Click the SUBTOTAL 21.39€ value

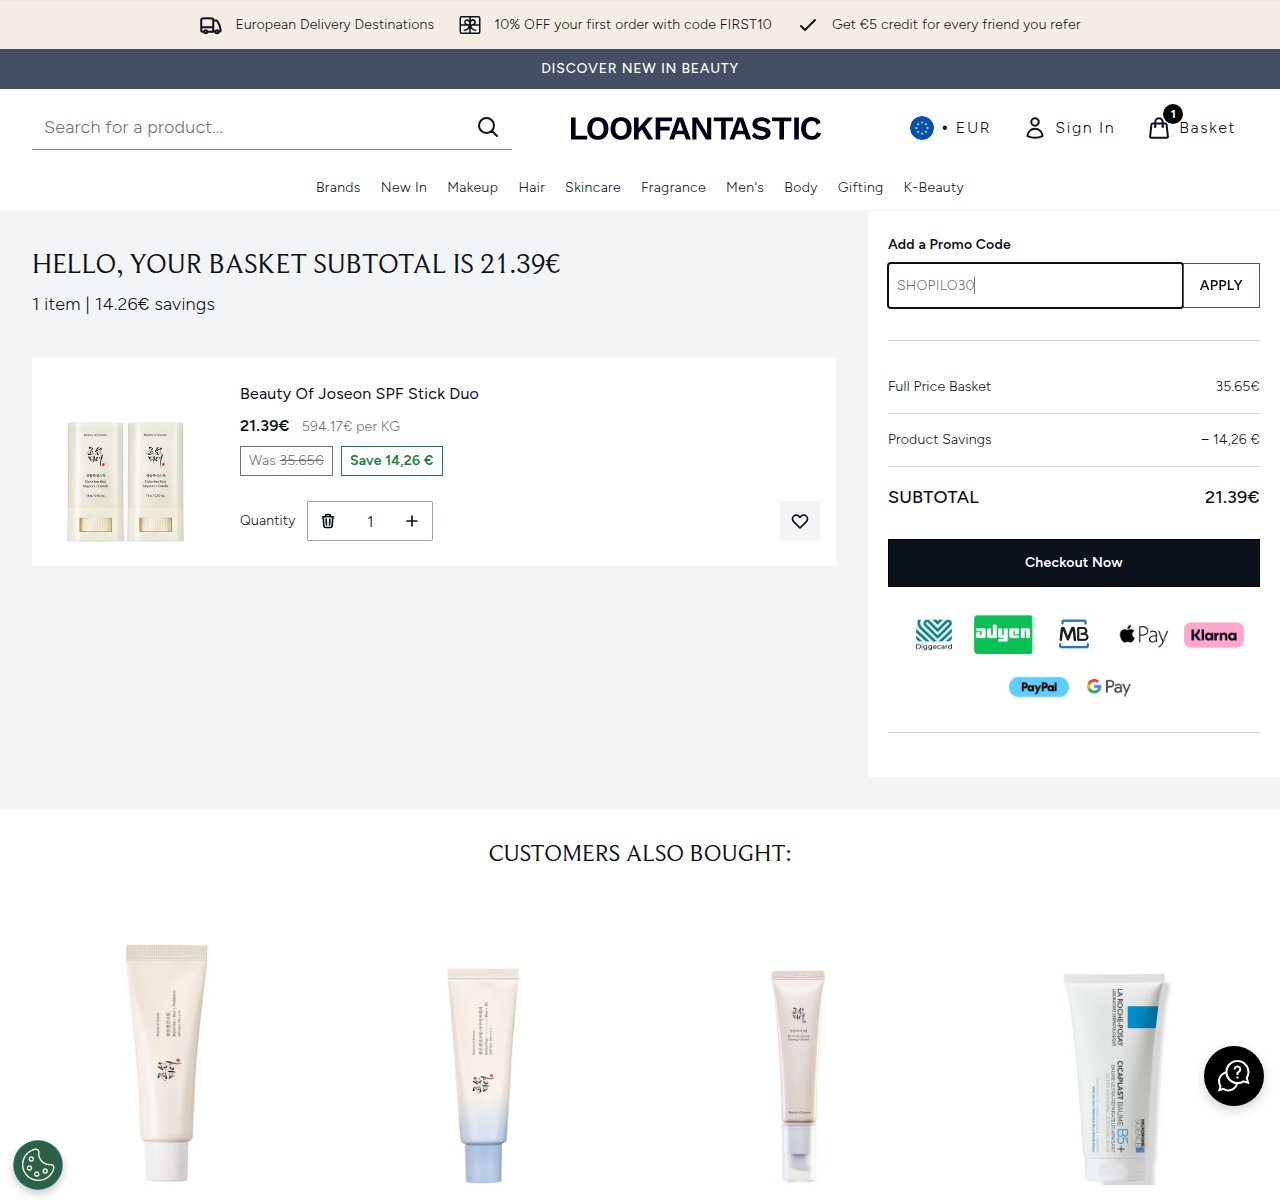pos(1232,497)
